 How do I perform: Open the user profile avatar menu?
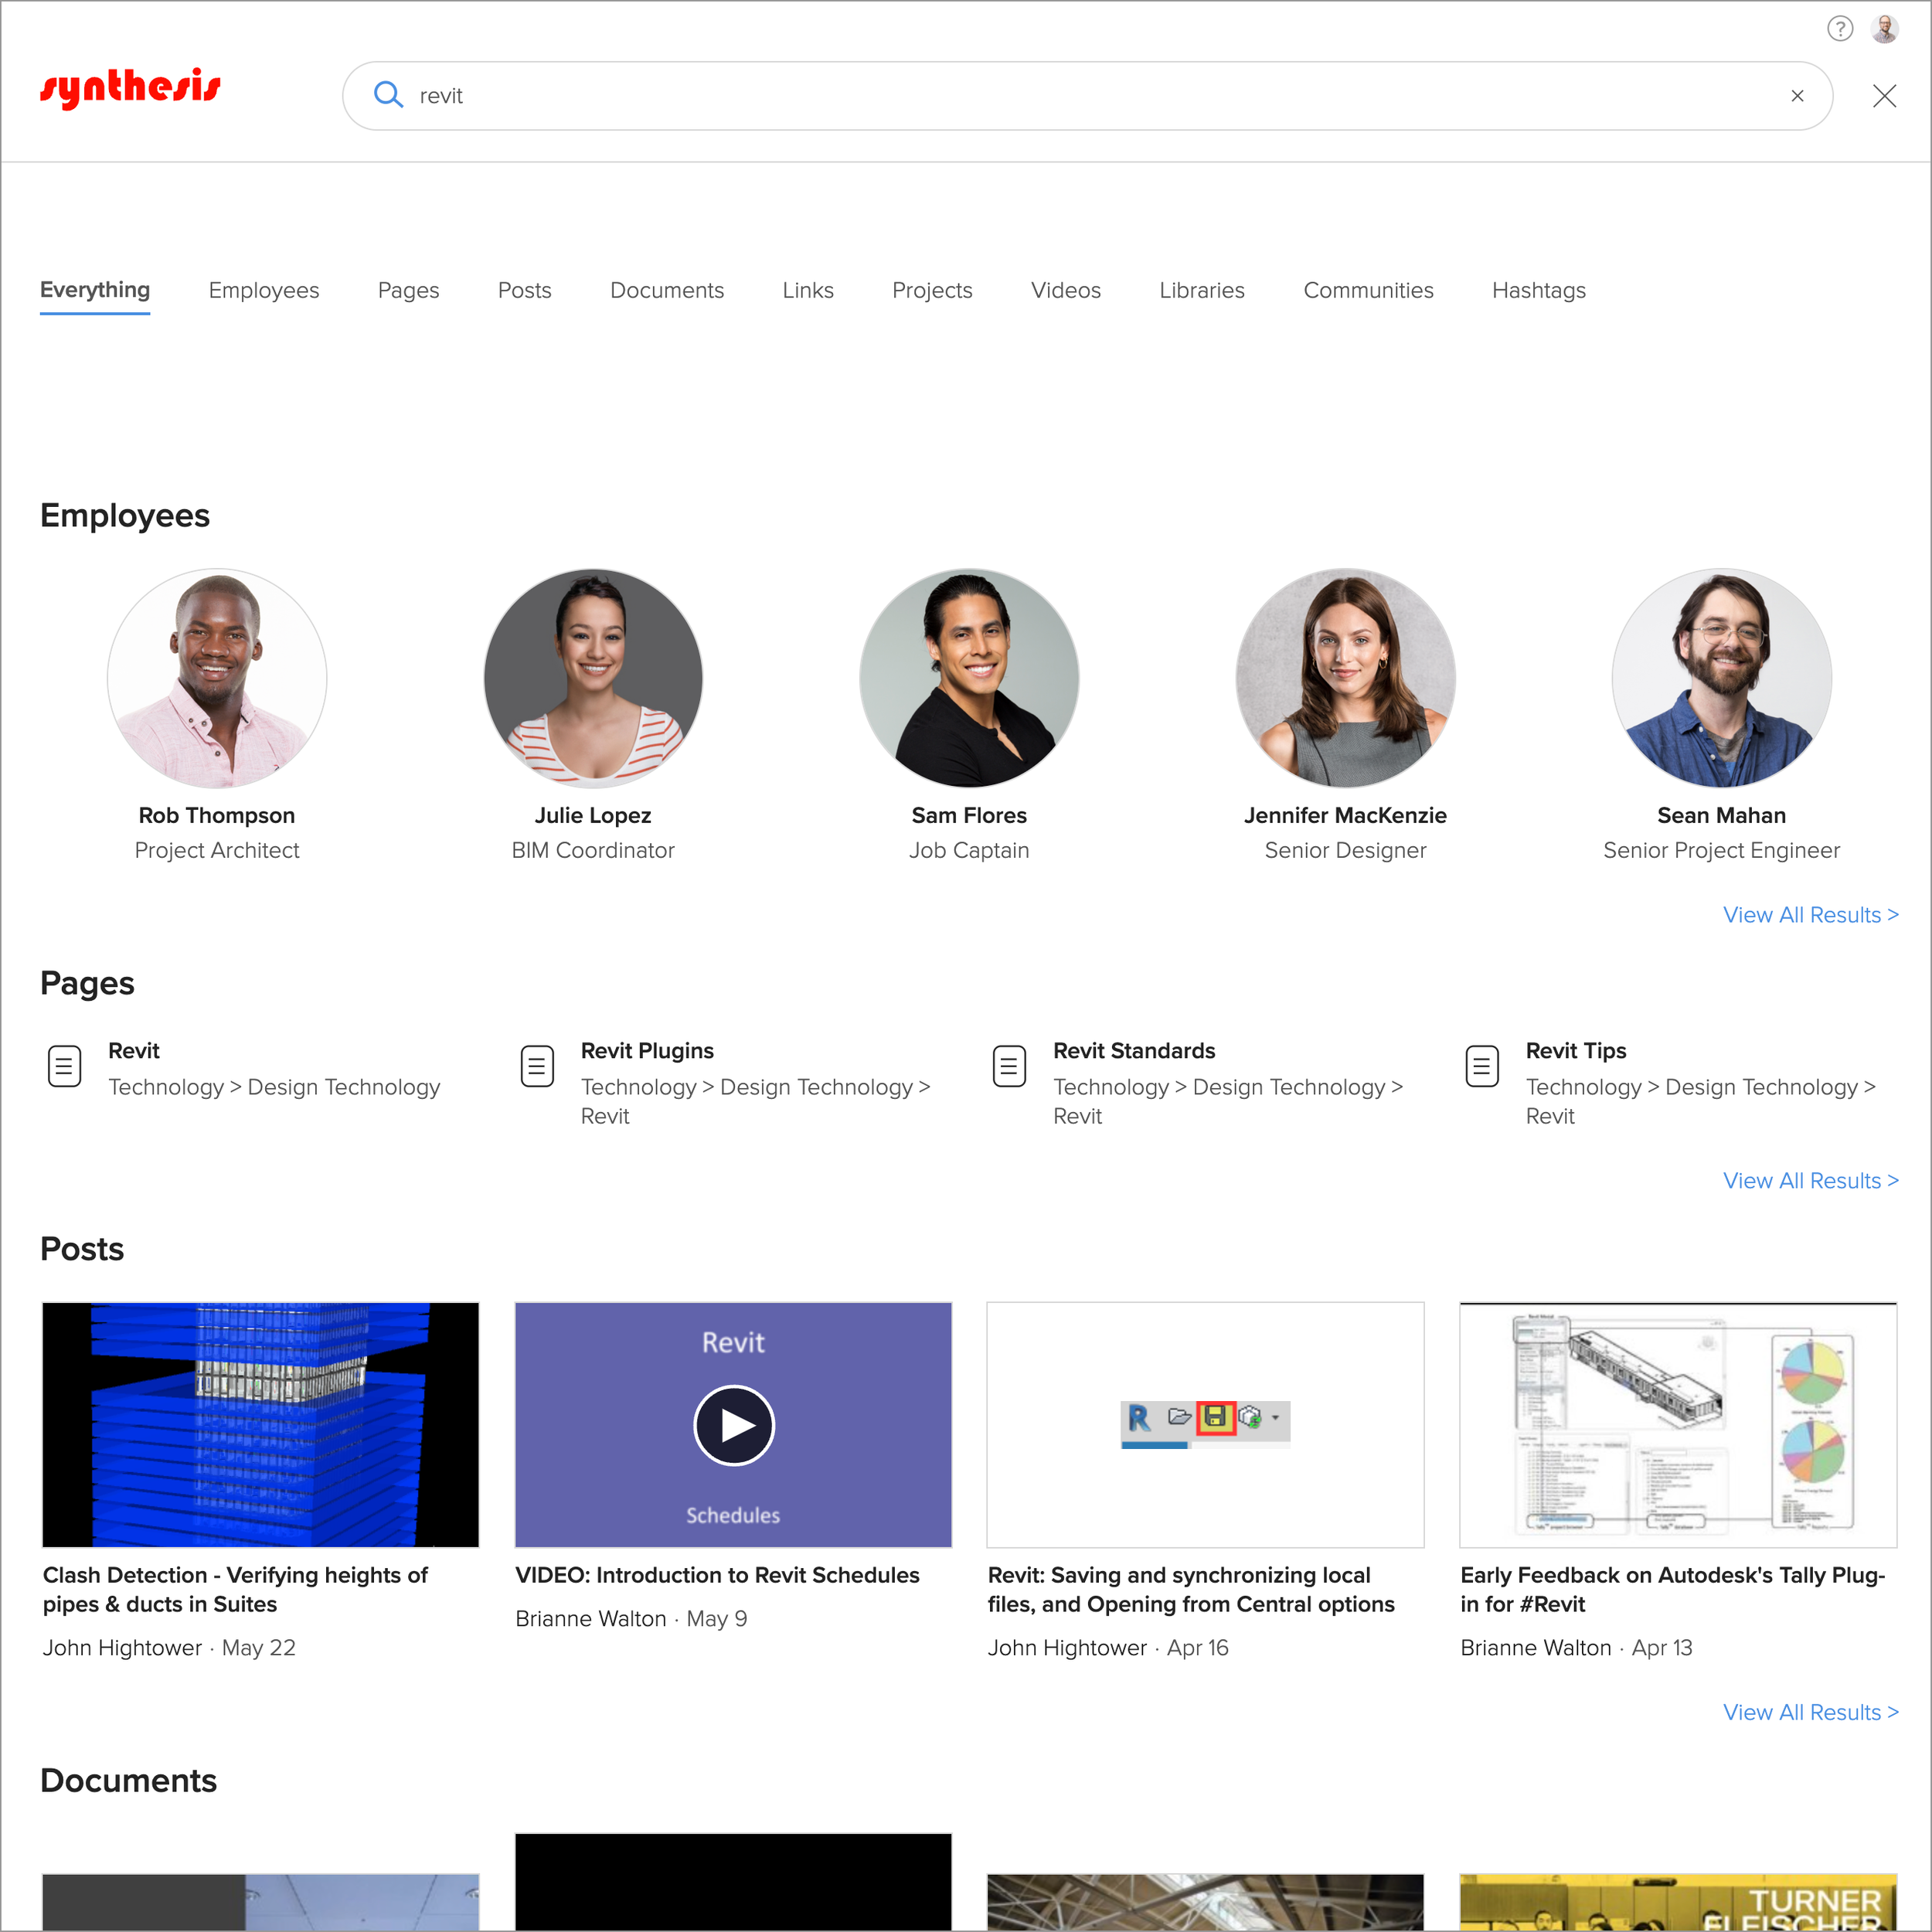click(1885, 29)
